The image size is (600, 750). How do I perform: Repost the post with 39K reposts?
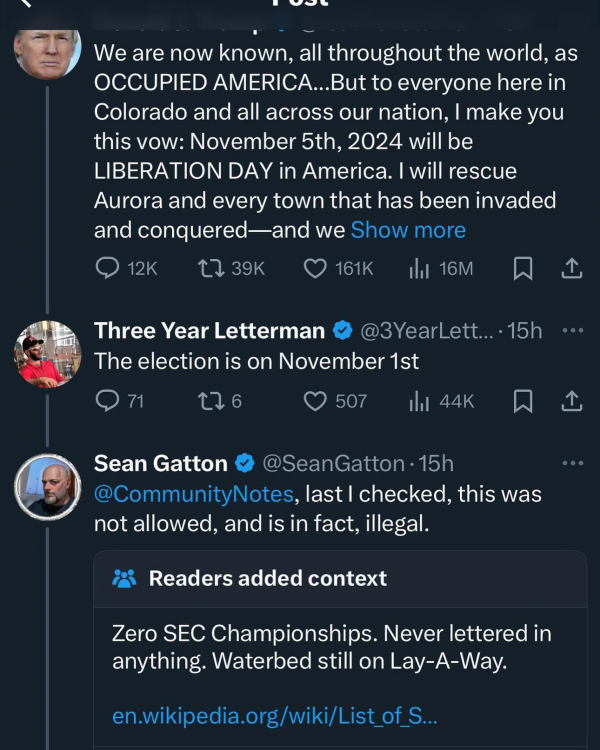211,268
